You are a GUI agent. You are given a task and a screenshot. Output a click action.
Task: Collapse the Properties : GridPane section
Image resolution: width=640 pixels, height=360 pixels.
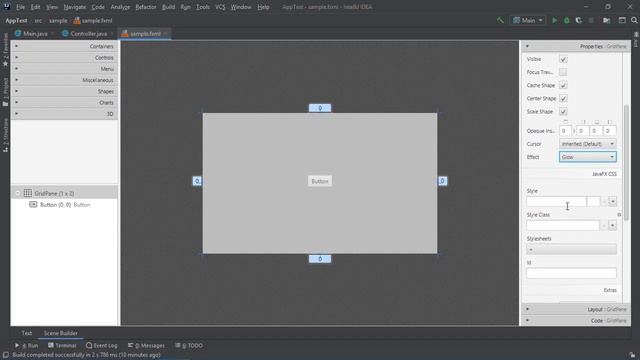(x=576, y=46)
